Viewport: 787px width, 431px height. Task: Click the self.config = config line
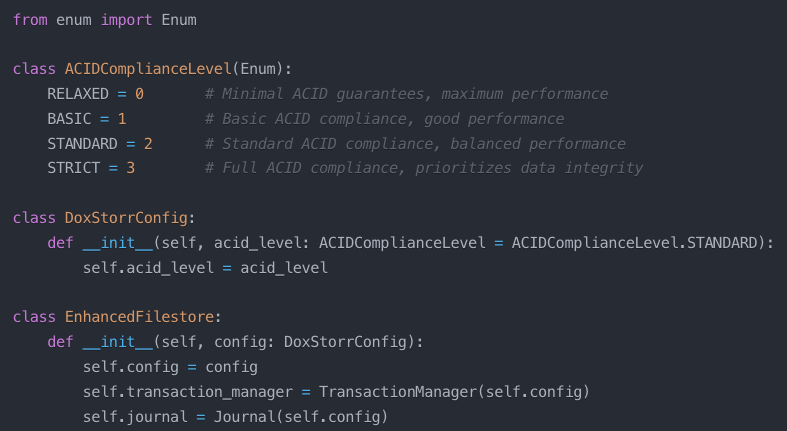click(x=170, y=367)
